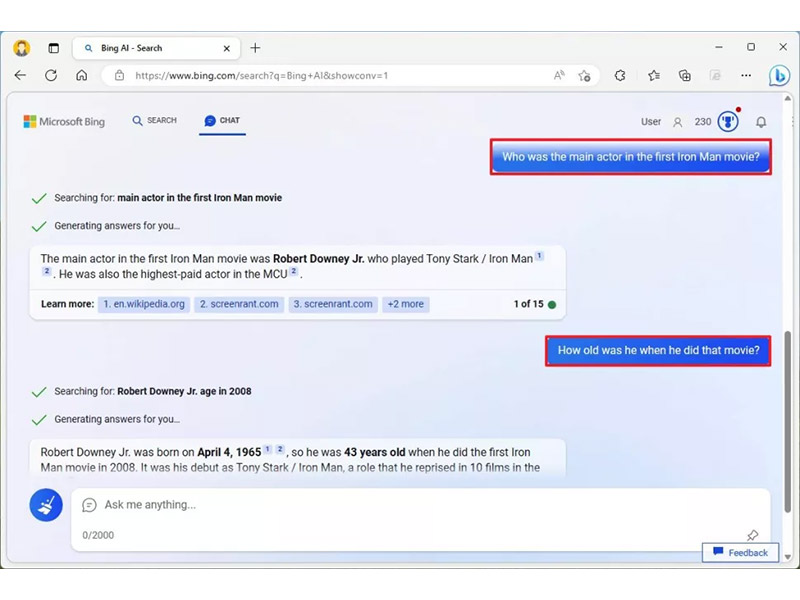Add this page to favorites
The width and height of the screenshot is (800, 600).
[x=584, y=76]
